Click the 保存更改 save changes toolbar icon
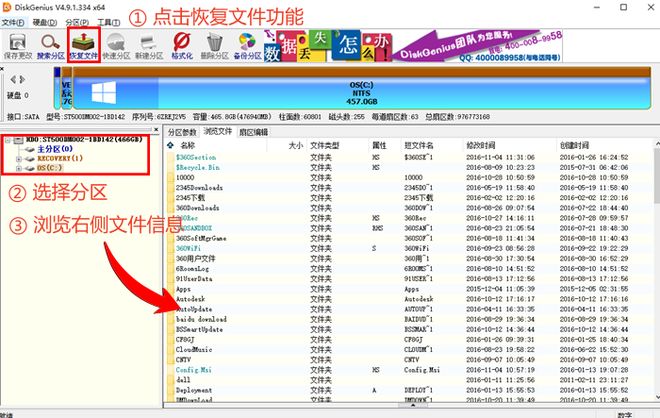Viewport: 660px width, 418px height. pyautogui.click(x=17, y=45)
